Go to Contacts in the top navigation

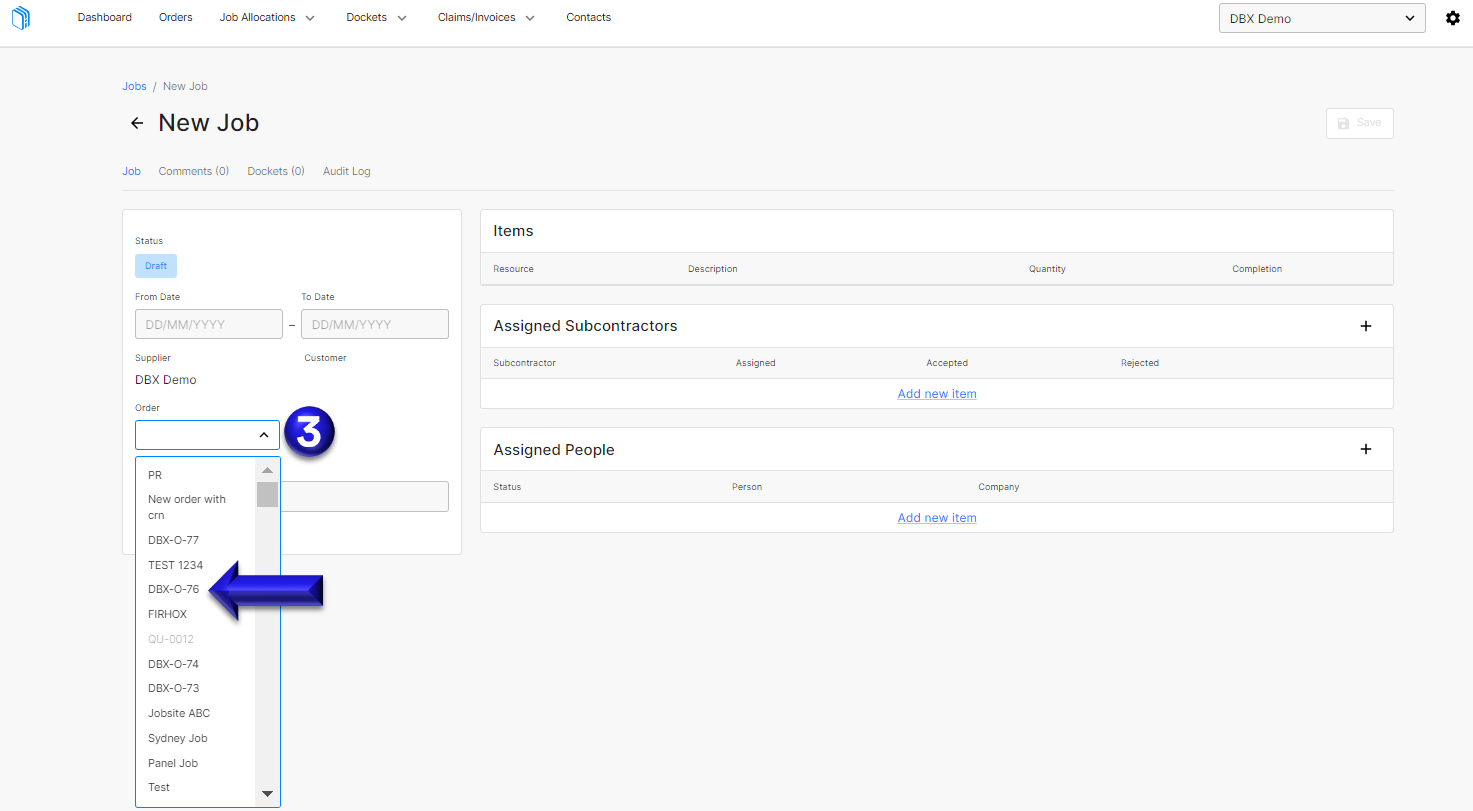tap(588, 17)
